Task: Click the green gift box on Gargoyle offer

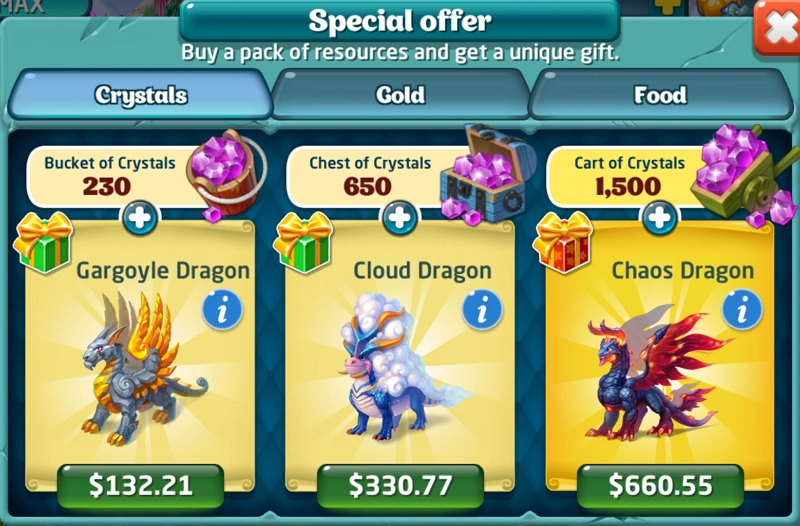Action: [x=43, y=242]
